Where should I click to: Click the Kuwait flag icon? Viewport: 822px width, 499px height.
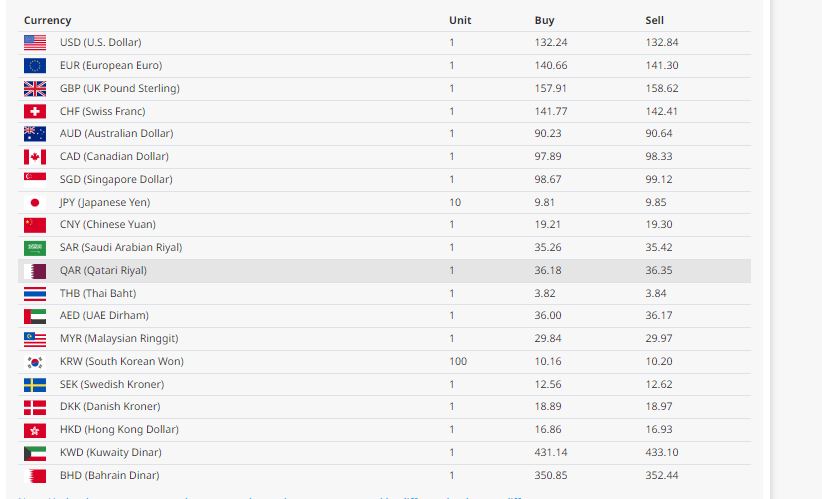(35, 453)
